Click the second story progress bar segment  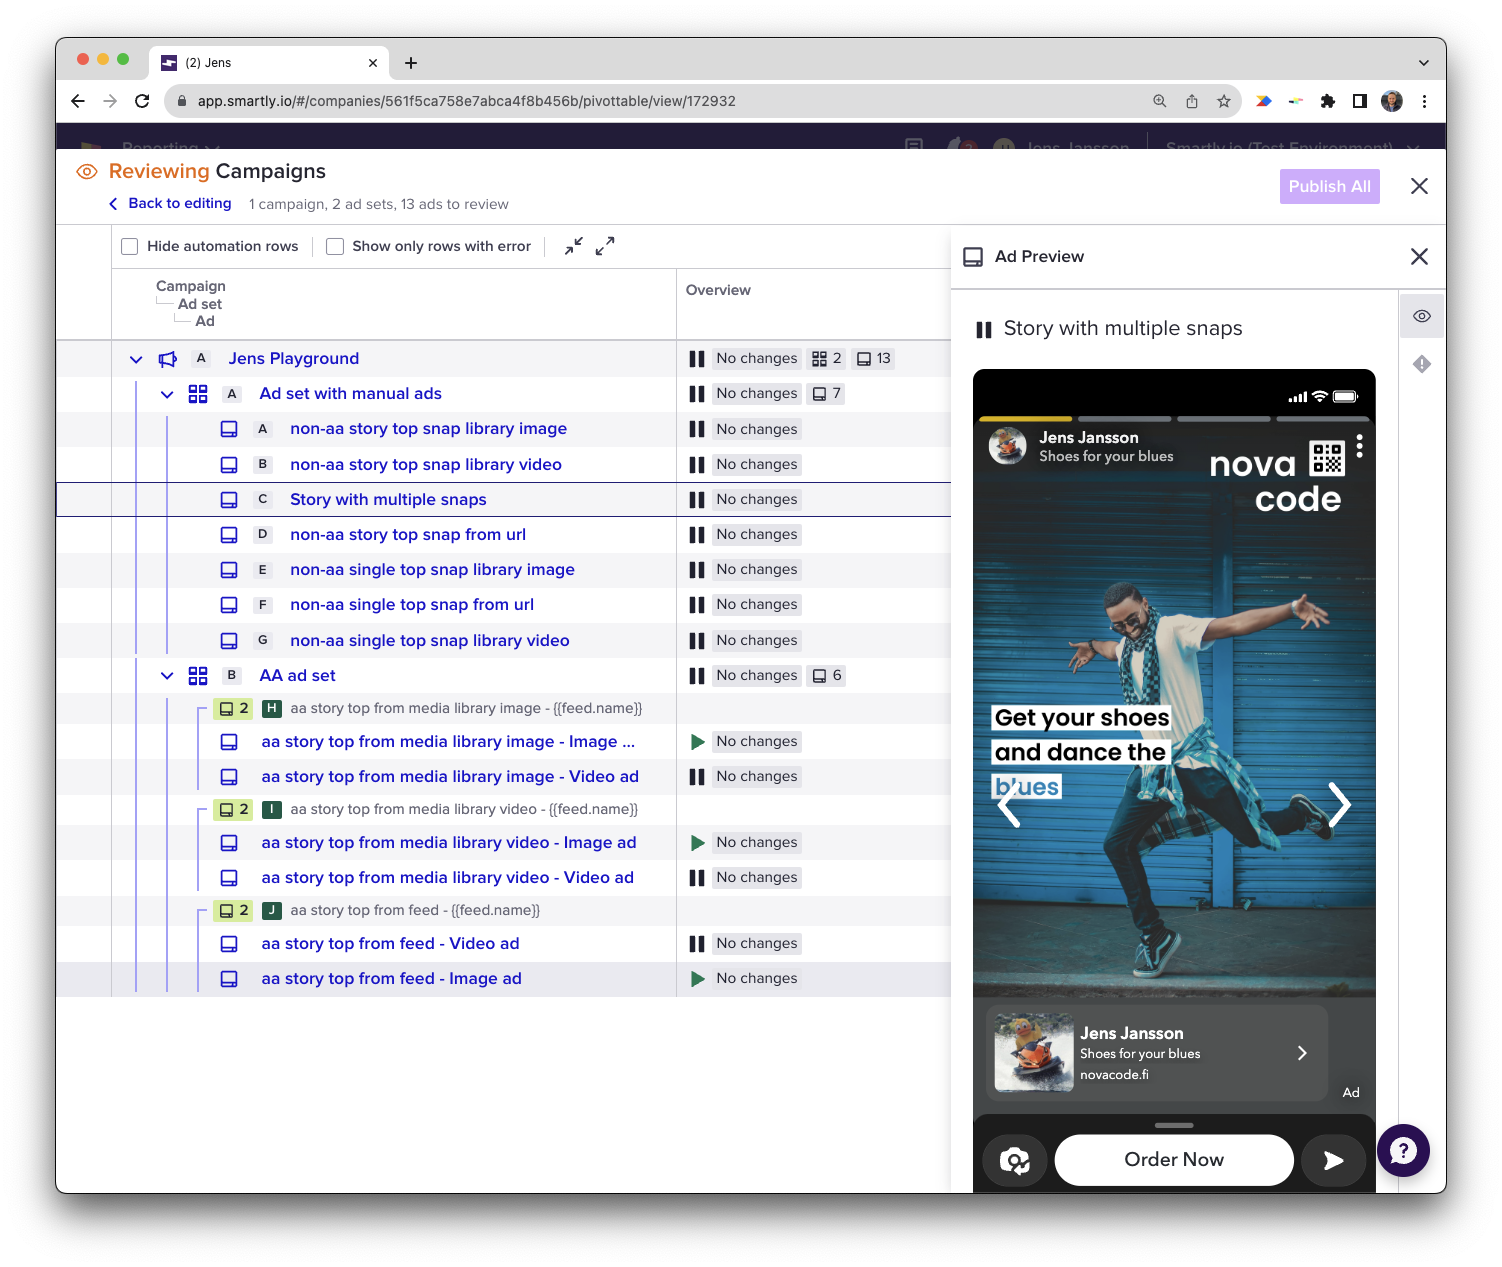click(1125, 419)
